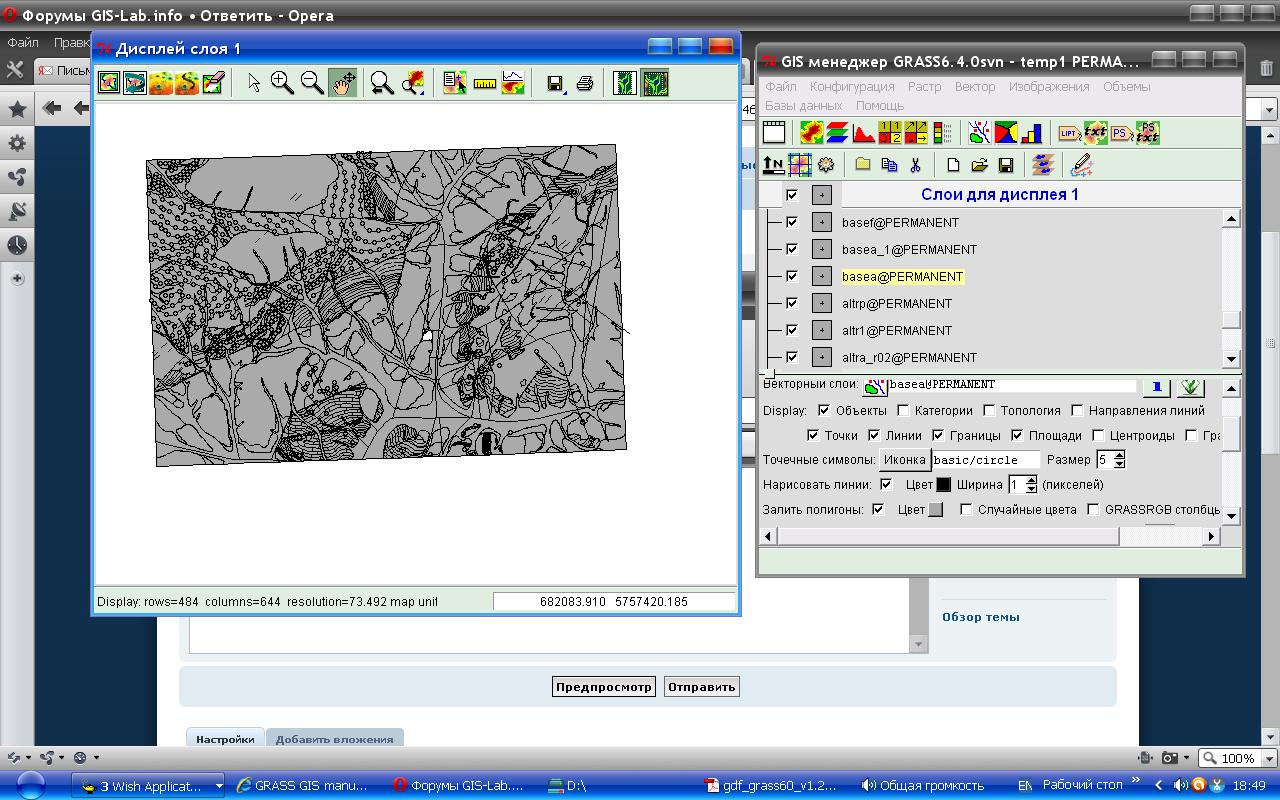
Task: Click the black line color swatch
Action: (x=943, y=485)
